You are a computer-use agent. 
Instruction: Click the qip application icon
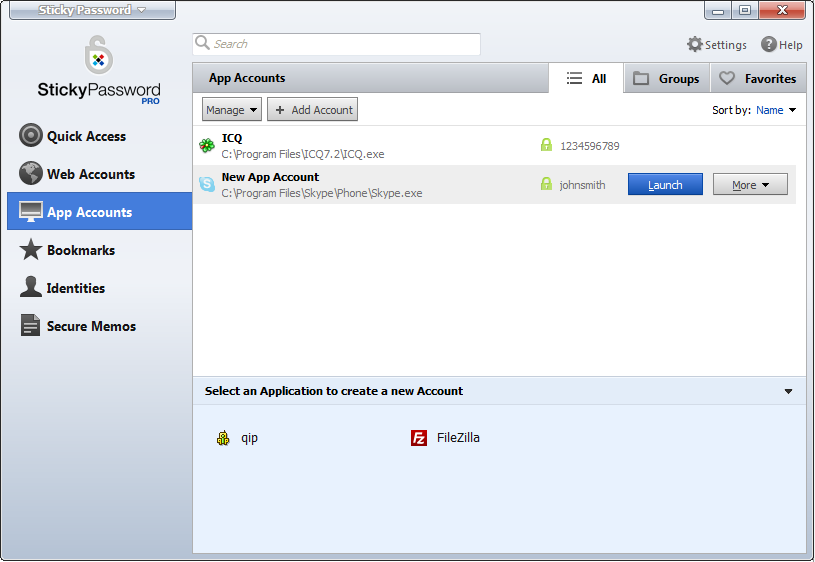[223, 438]
